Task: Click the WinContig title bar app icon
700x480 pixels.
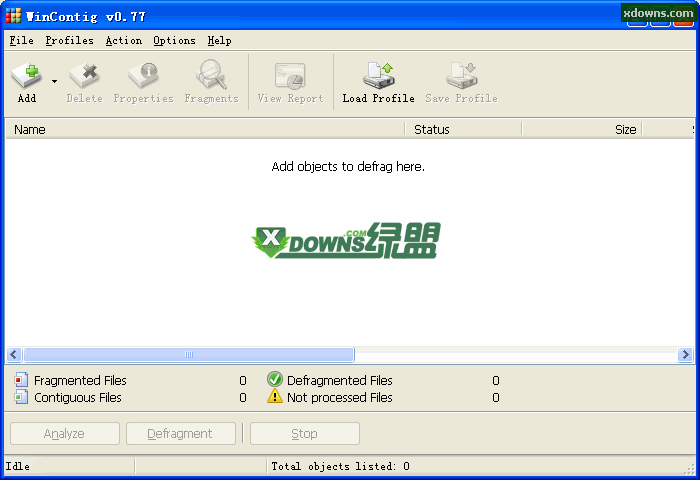Action: (x=13, y=16)
